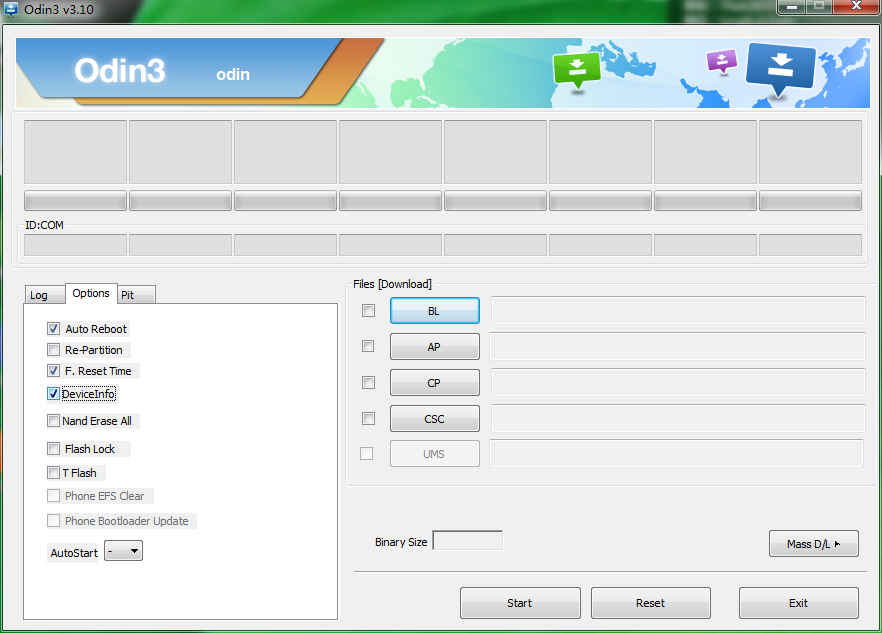This screenshot has height=633, width=882.
Task: Tick the checkbox beside the AP button
Action: pyautogui.click(x=368, y=346)
